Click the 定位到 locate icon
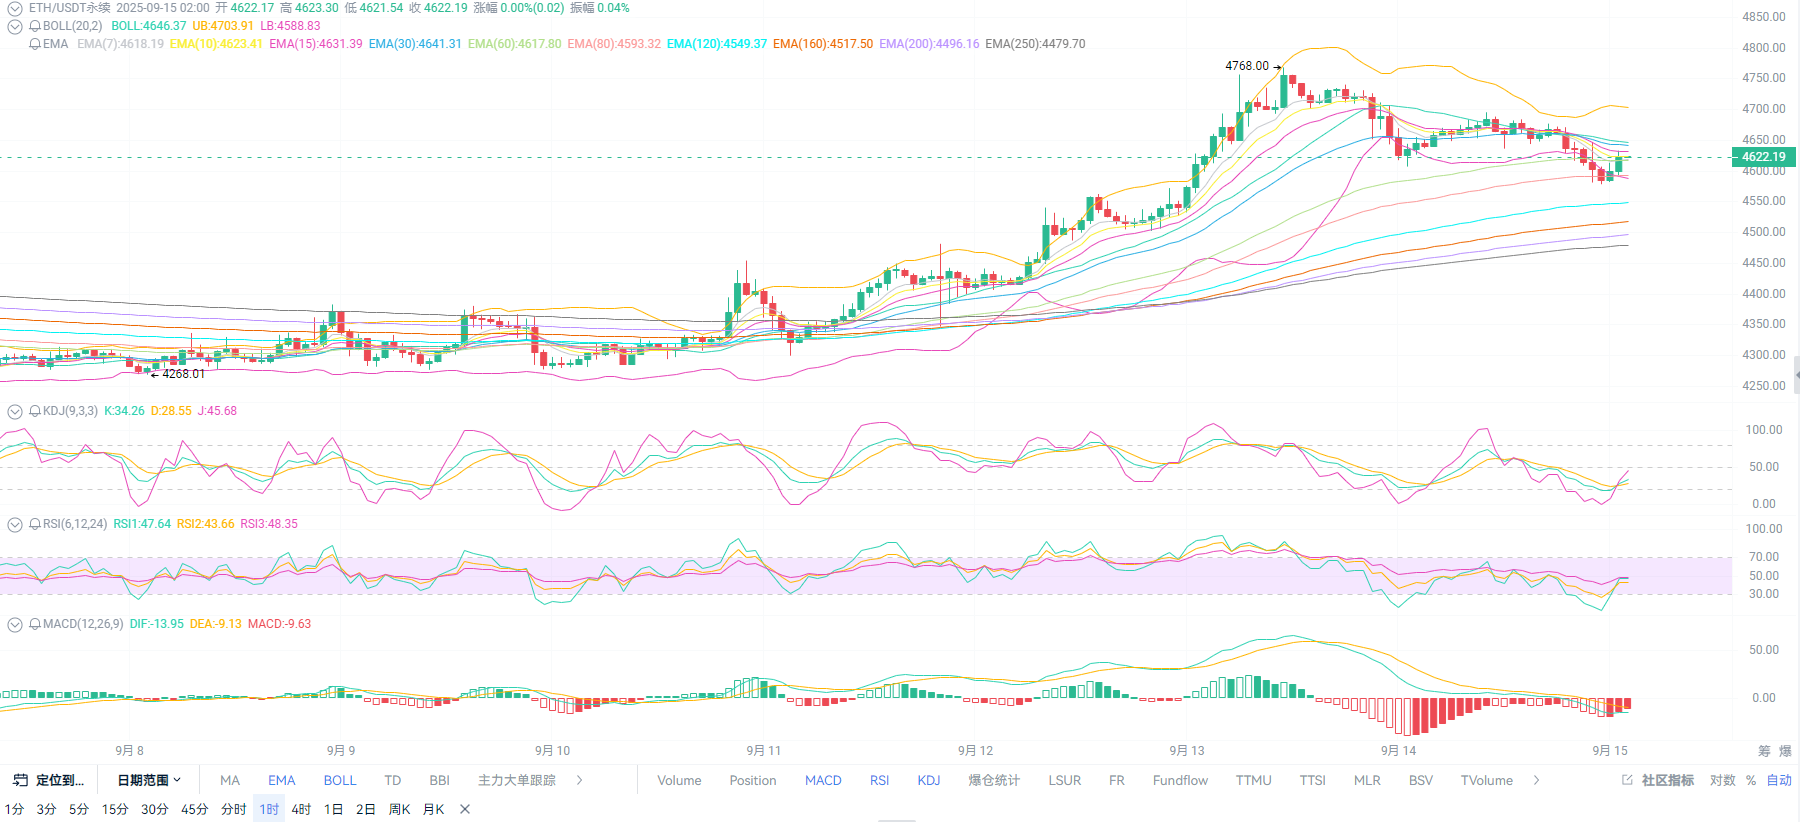The width and height of the screenshot is (1800, 822). pyautogui.click(x=20, y=780)
